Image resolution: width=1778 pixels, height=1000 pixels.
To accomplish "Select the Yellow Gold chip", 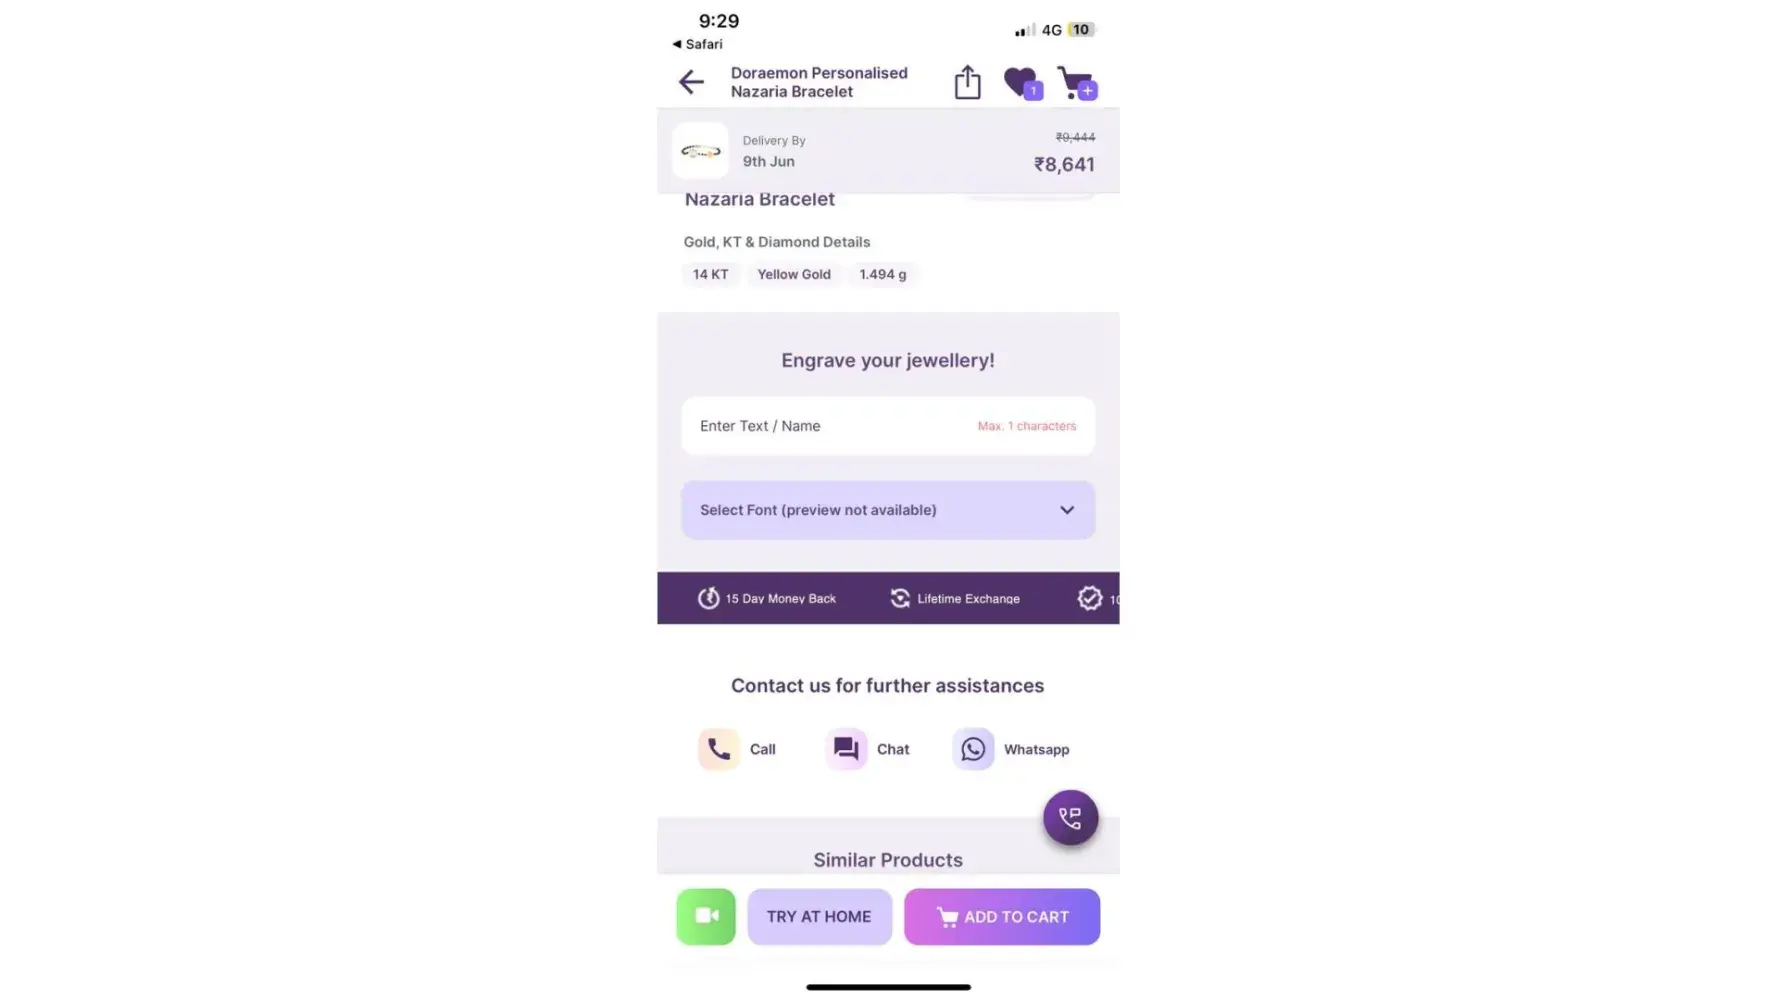I will click(794, 274).
